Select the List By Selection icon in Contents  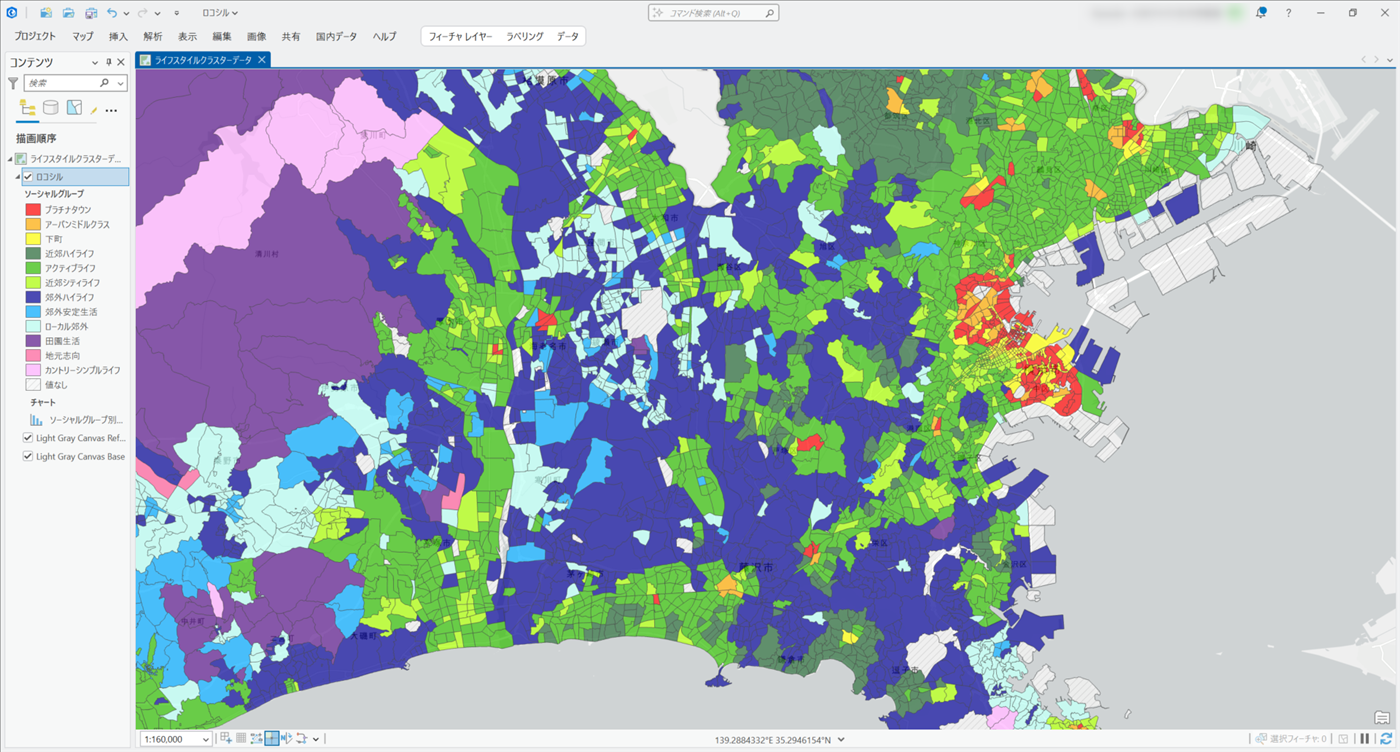74,109
